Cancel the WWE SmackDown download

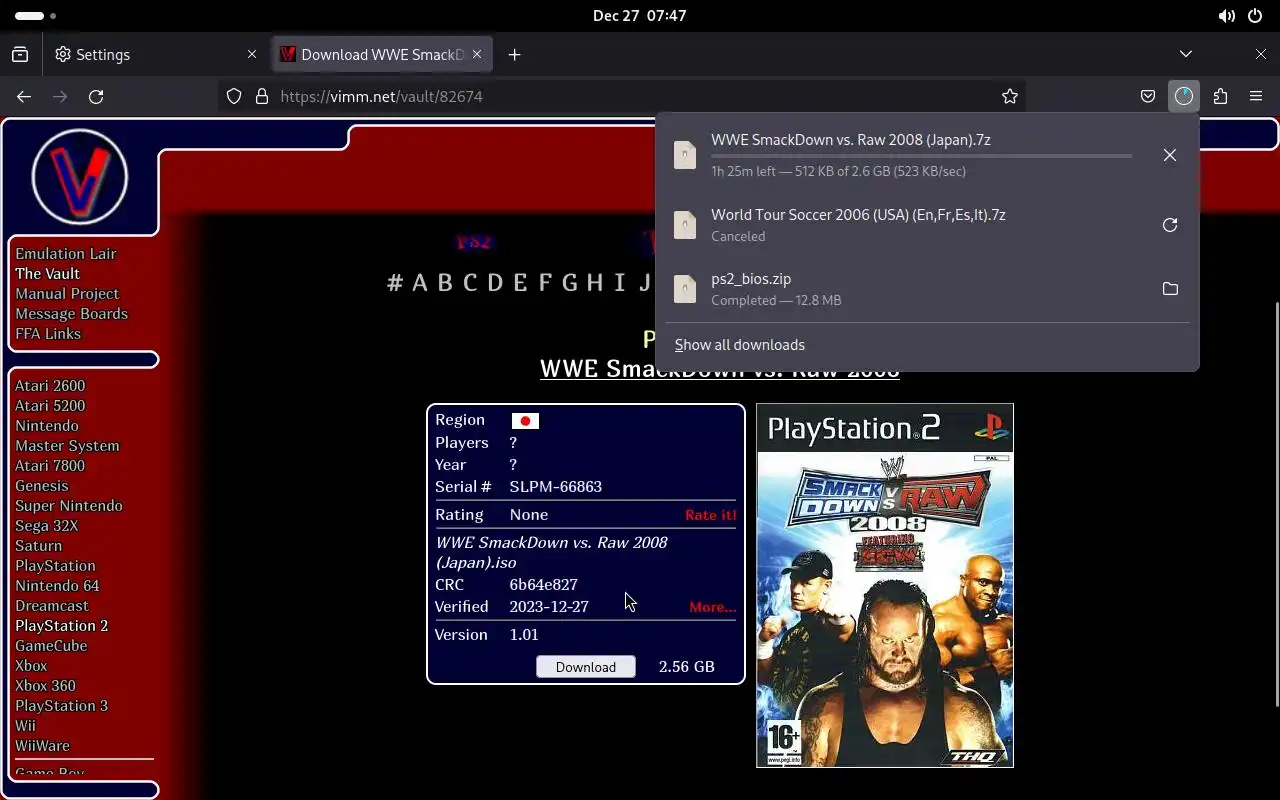1169,155
